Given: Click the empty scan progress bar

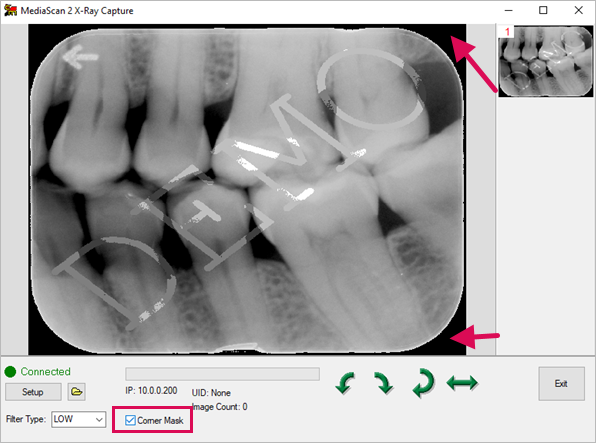Looking at the screenshot, I should (222, 374).
